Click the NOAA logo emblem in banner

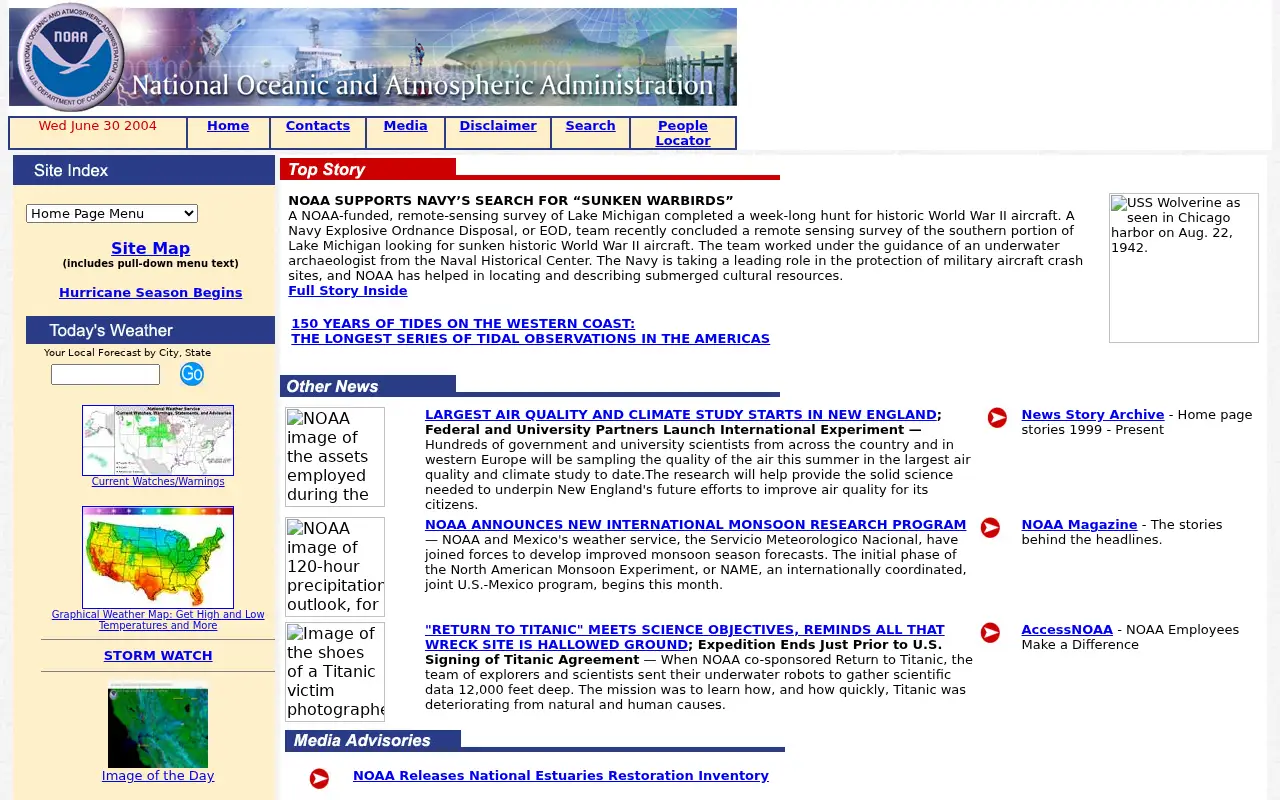(71, 56)
